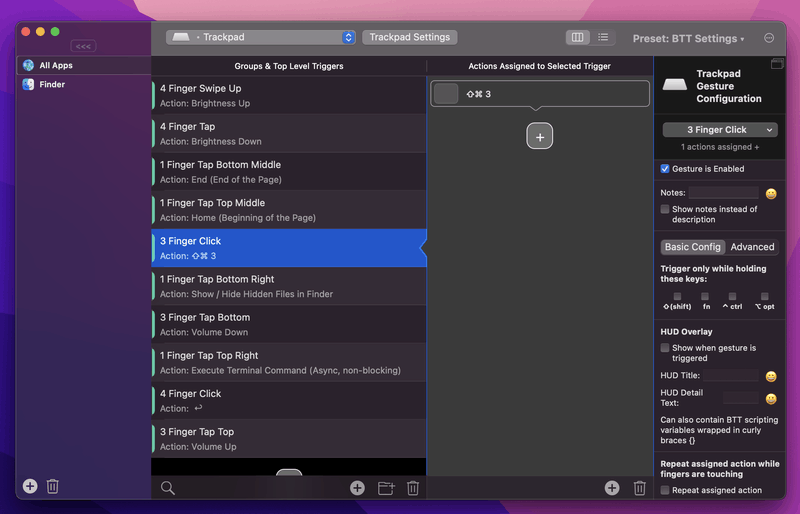Add another action with the large plus button

(540, 136)
